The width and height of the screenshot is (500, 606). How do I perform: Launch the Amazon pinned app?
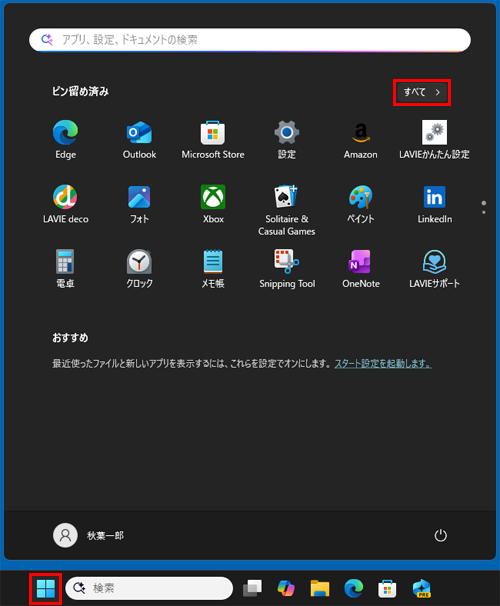coord(361,140)
